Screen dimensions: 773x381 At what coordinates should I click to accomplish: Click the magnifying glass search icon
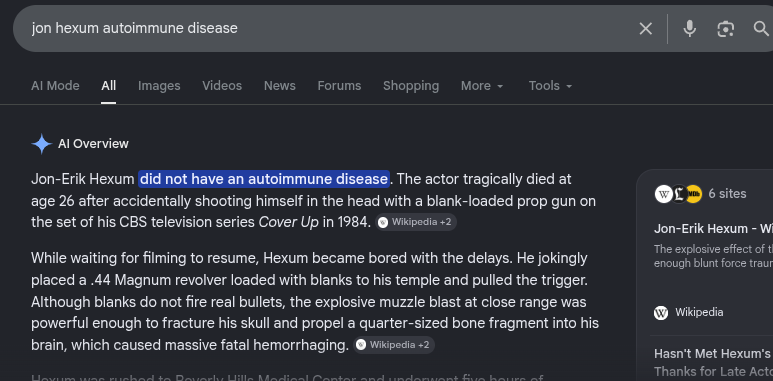pos(761,29)
